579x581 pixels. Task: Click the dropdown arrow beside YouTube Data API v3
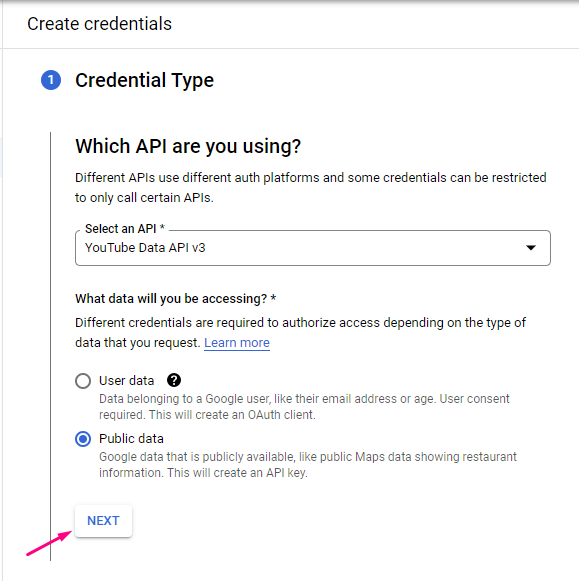click(531, 248)
